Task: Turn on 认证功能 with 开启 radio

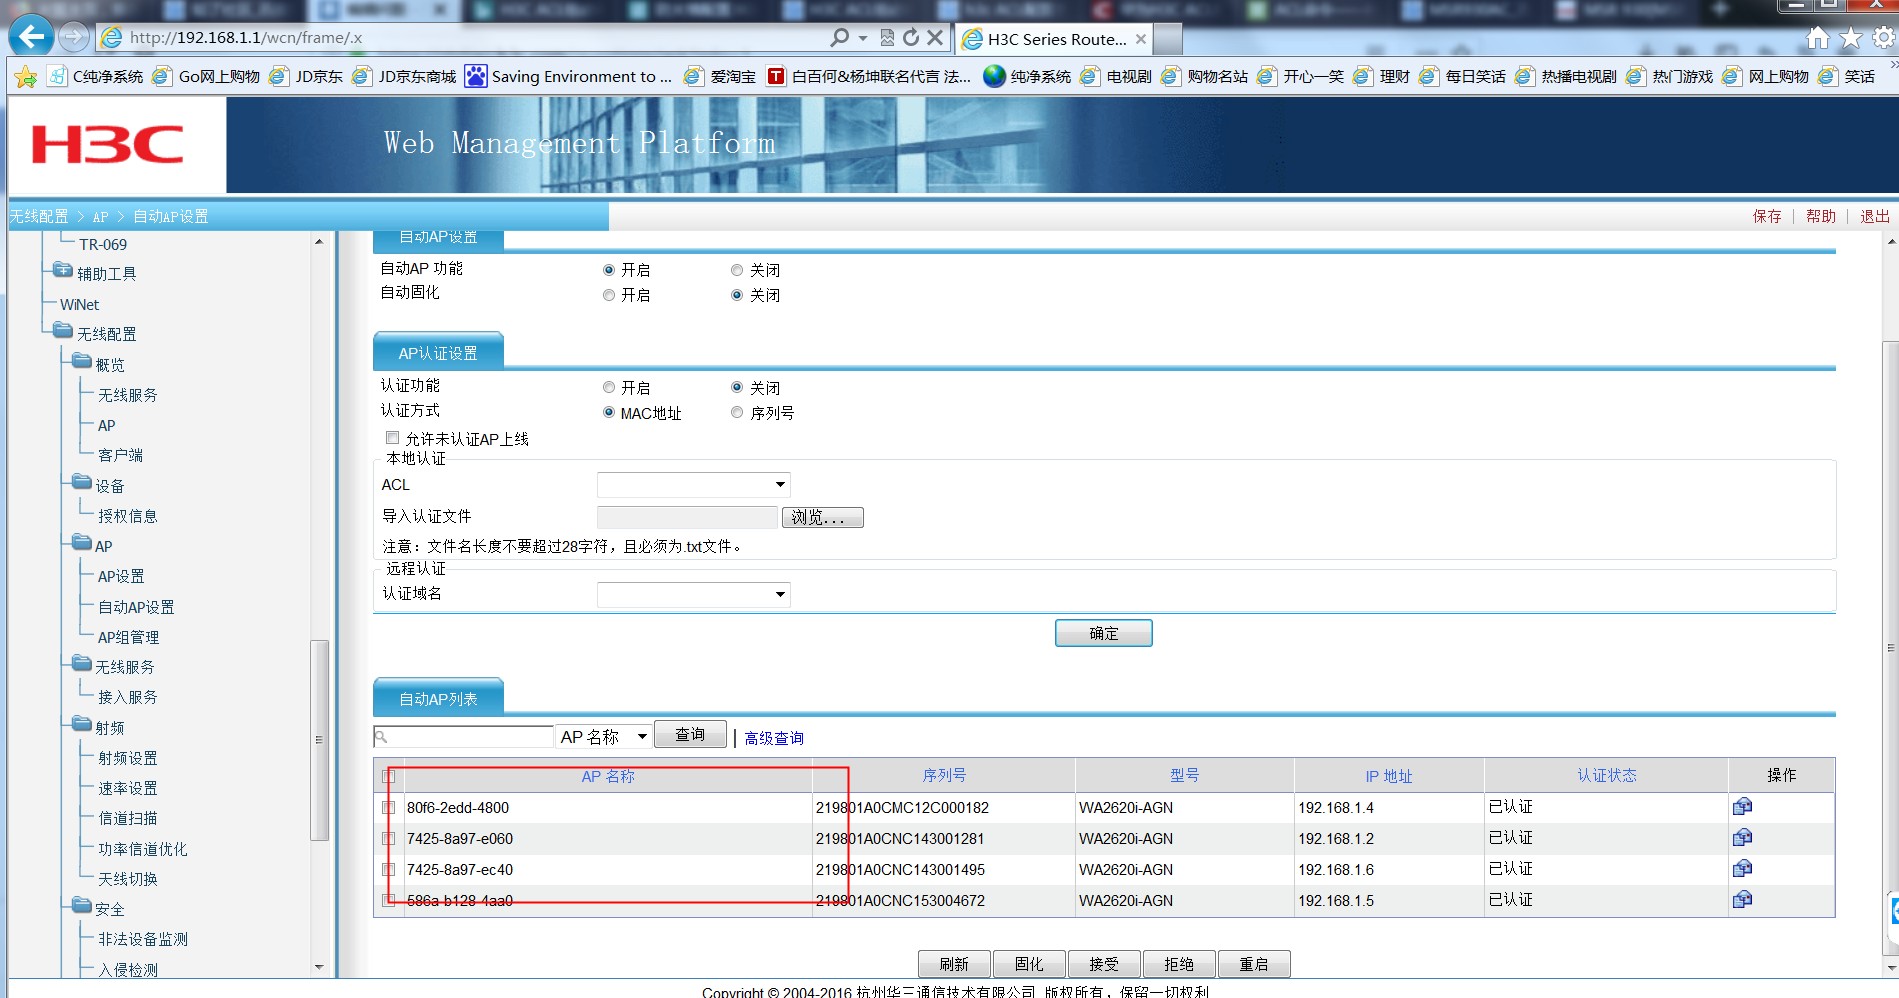Action: pos(609,387)
